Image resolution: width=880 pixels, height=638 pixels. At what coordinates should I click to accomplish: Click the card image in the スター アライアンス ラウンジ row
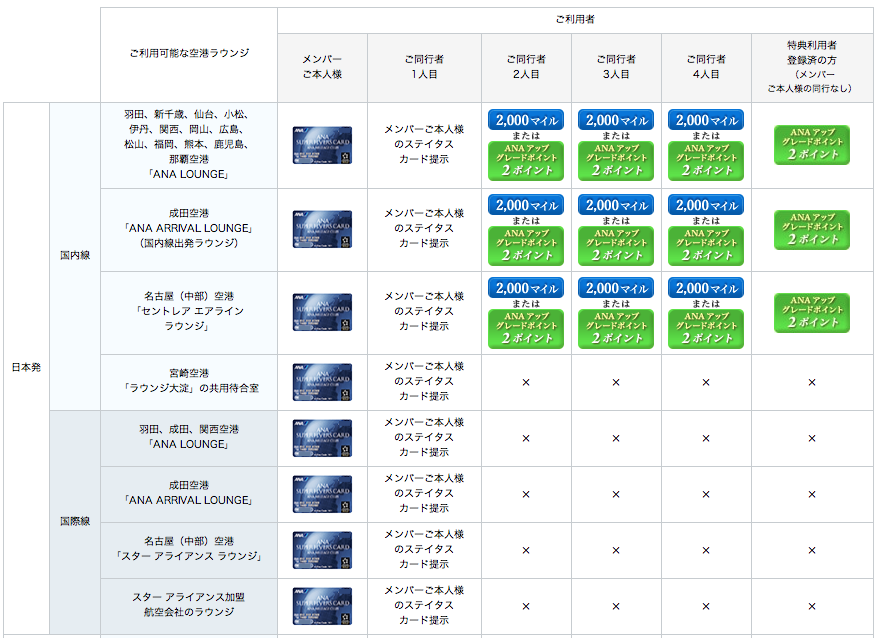point(322,550)
